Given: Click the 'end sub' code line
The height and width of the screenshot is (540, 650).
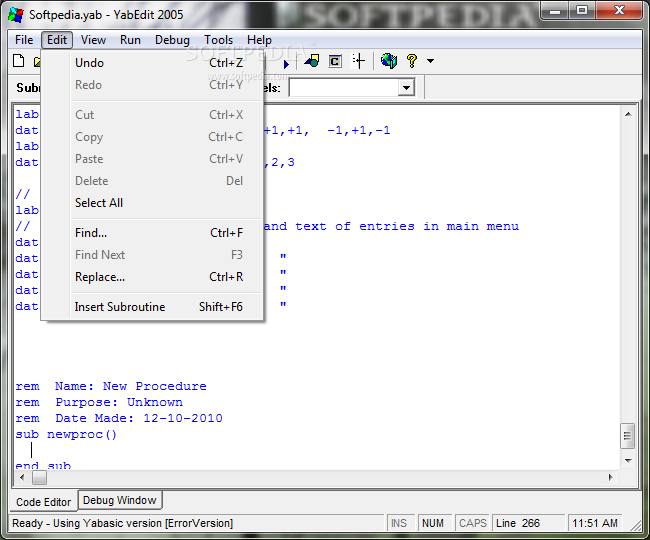Looking at the screenshot, I should click(43, 465).
